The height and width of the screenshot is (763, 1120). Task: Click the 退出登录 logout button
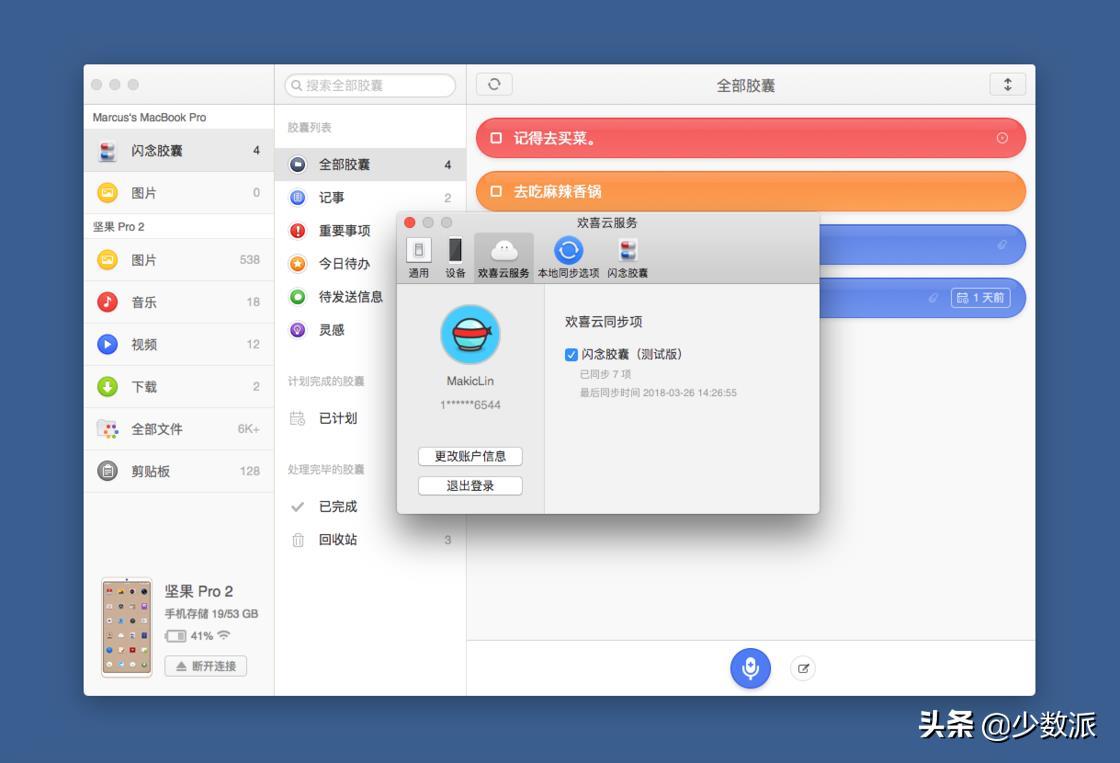pyautogui.click(x=470, y=486)
